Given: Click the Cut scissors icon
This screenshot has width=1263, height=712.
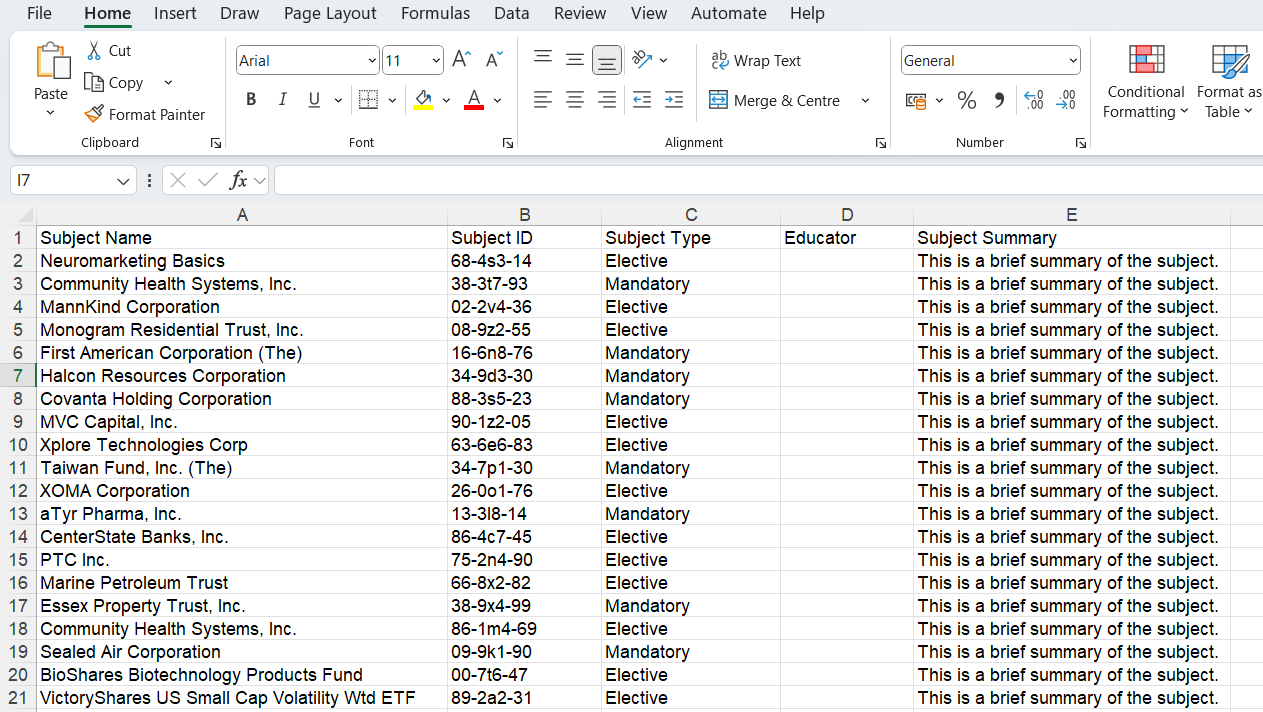Looking at the screenshot, I should (94, 51).
